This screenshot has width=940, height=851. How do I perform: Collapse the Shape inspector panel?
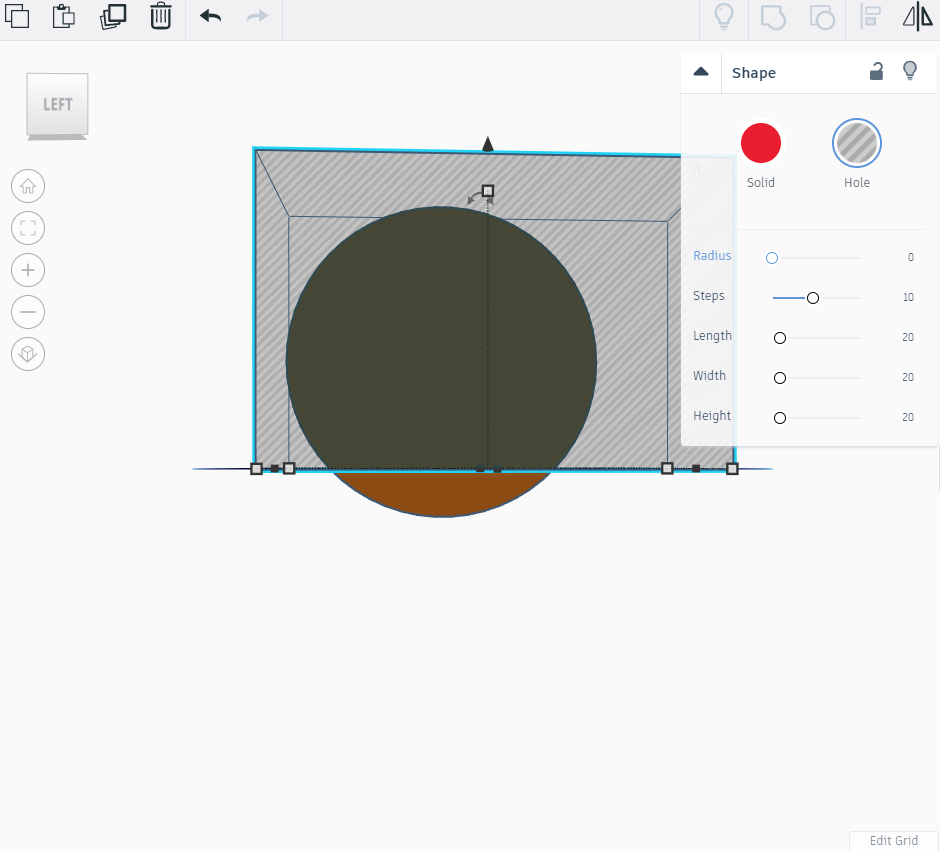tap(700, 71)
